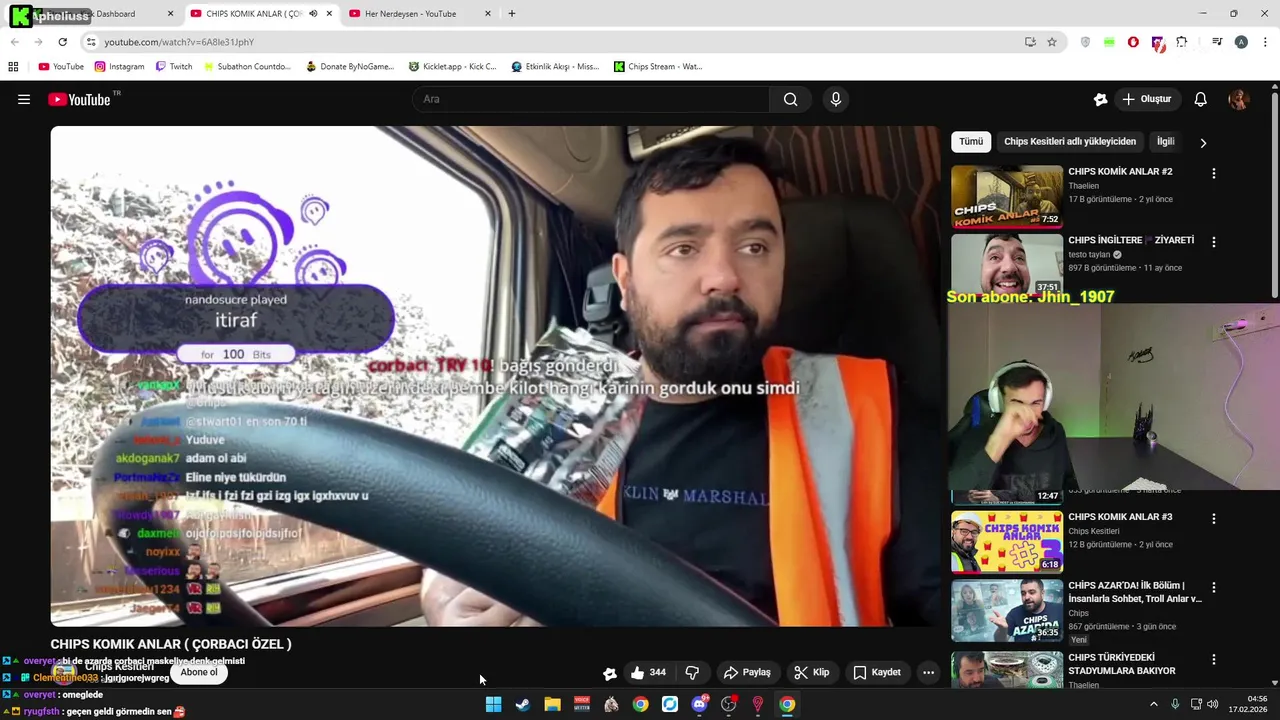Open the Subathon Countdown bookmark
The width and height of the screenshot is (1280, 720).
[246, 67]
